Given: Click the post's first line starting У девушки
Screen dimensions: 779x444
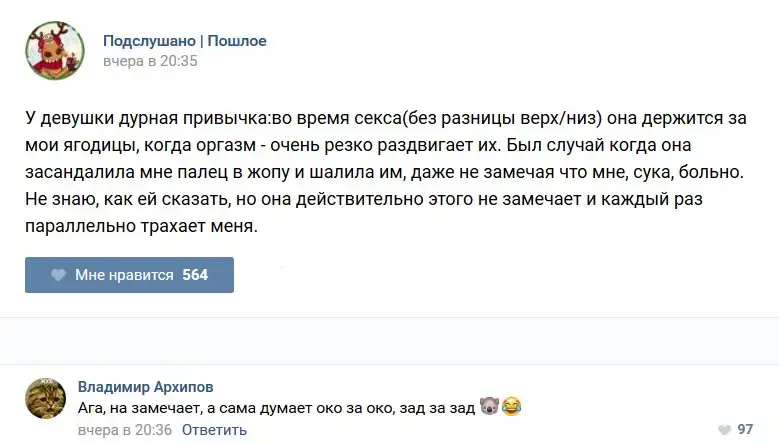Looking at the screenshot, I should pos(386,117).
